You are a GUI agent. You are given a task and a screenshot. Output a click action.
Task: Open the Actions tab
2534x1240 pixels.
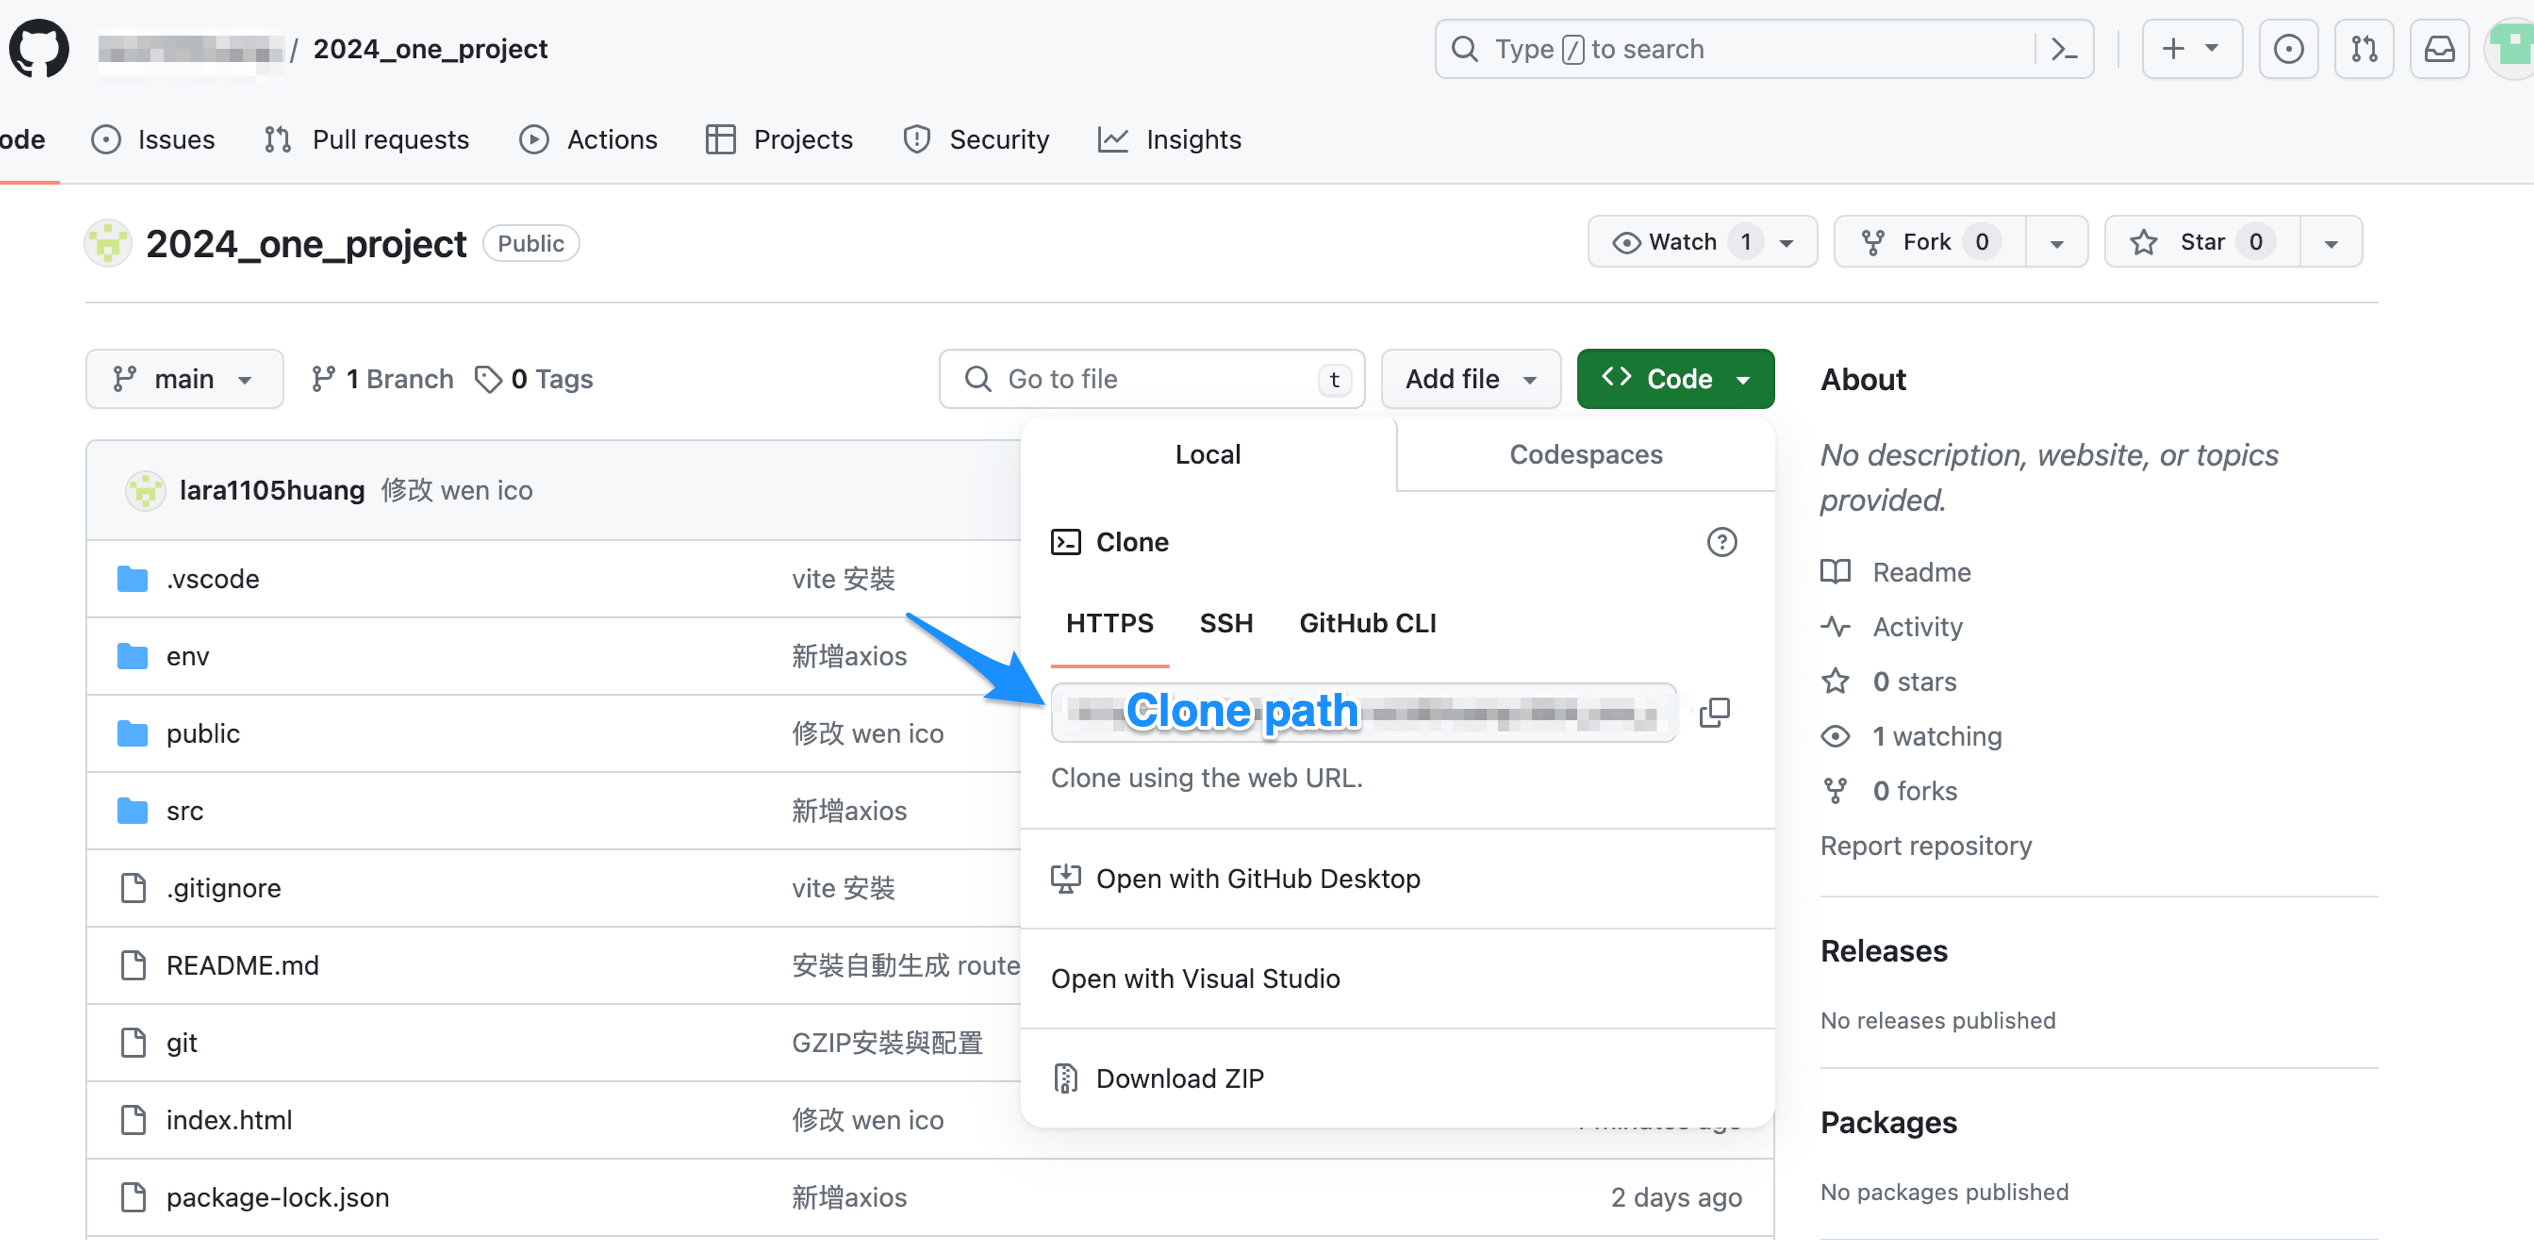click(x=589, y=139)
